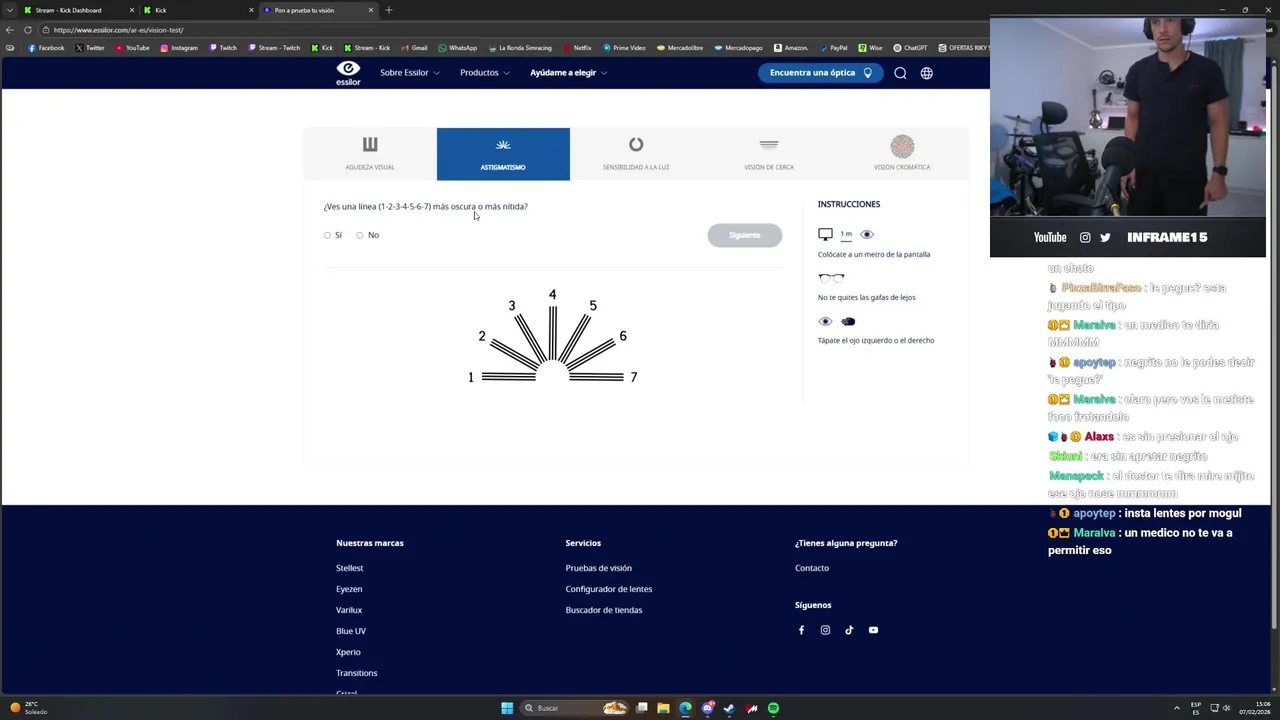Open File Explorer from taskbar
Viewport: 1280px width, 720px height.
point(663,708)
